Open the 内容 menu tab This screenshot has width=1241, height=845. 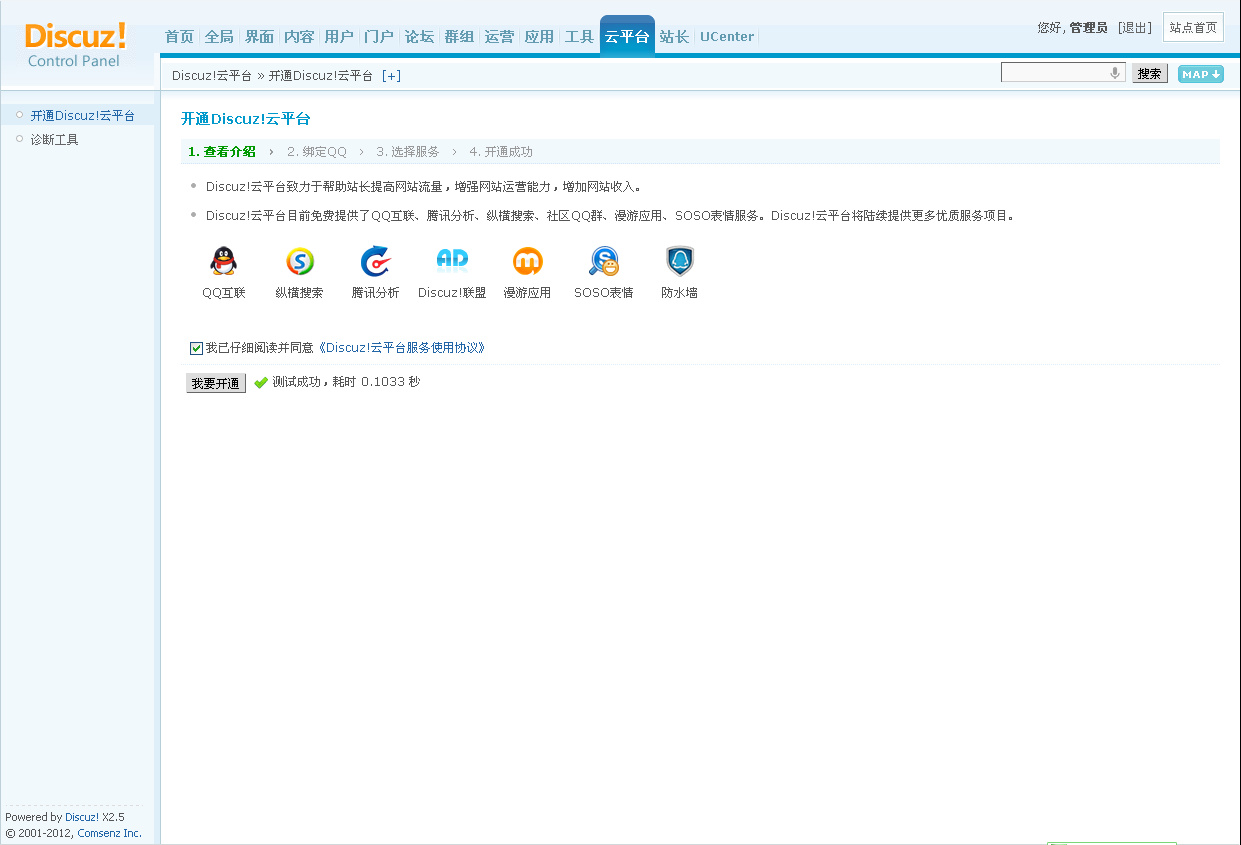click(x=299, y=37)
